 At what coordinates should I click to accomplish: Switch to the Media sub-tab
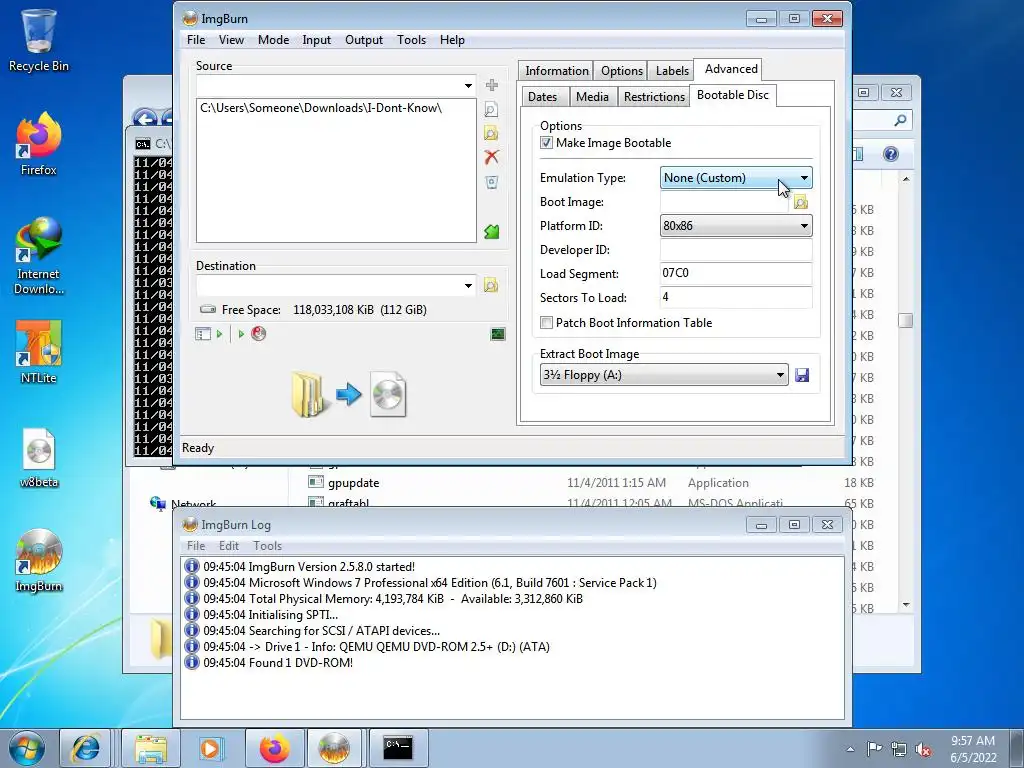point(592,97)
